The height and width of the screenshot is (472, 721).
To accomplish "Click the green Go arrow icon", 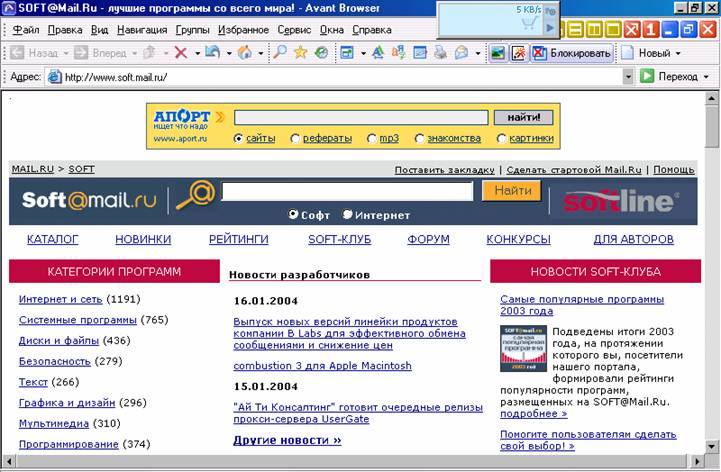I will [x=647, y=76].
